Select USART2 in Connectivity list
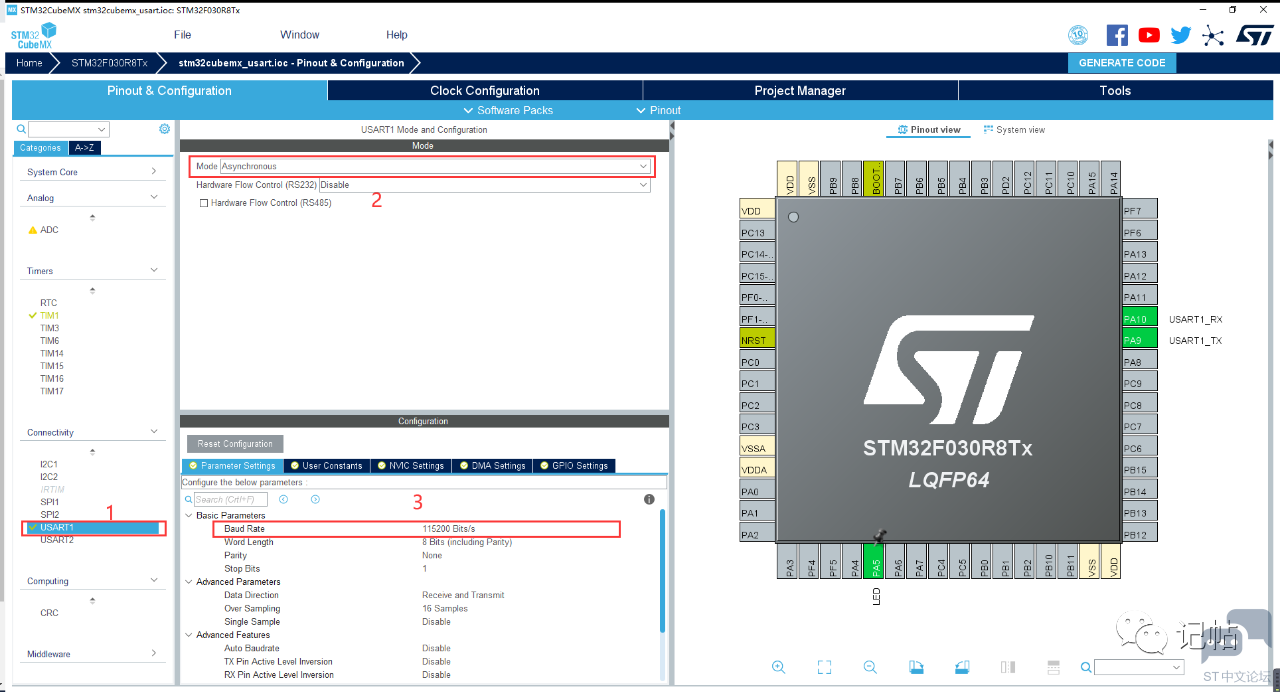Viewport: 1280px width, 692px height. [x=57, y=540]
